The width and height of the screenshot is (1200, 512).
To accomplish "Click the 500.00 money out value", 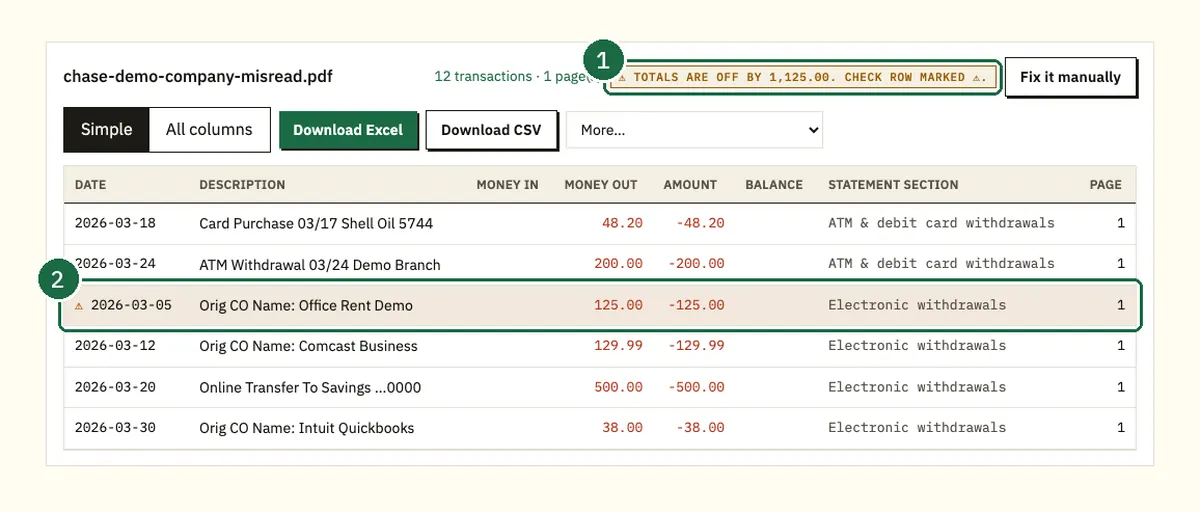I will pos(618,387).
